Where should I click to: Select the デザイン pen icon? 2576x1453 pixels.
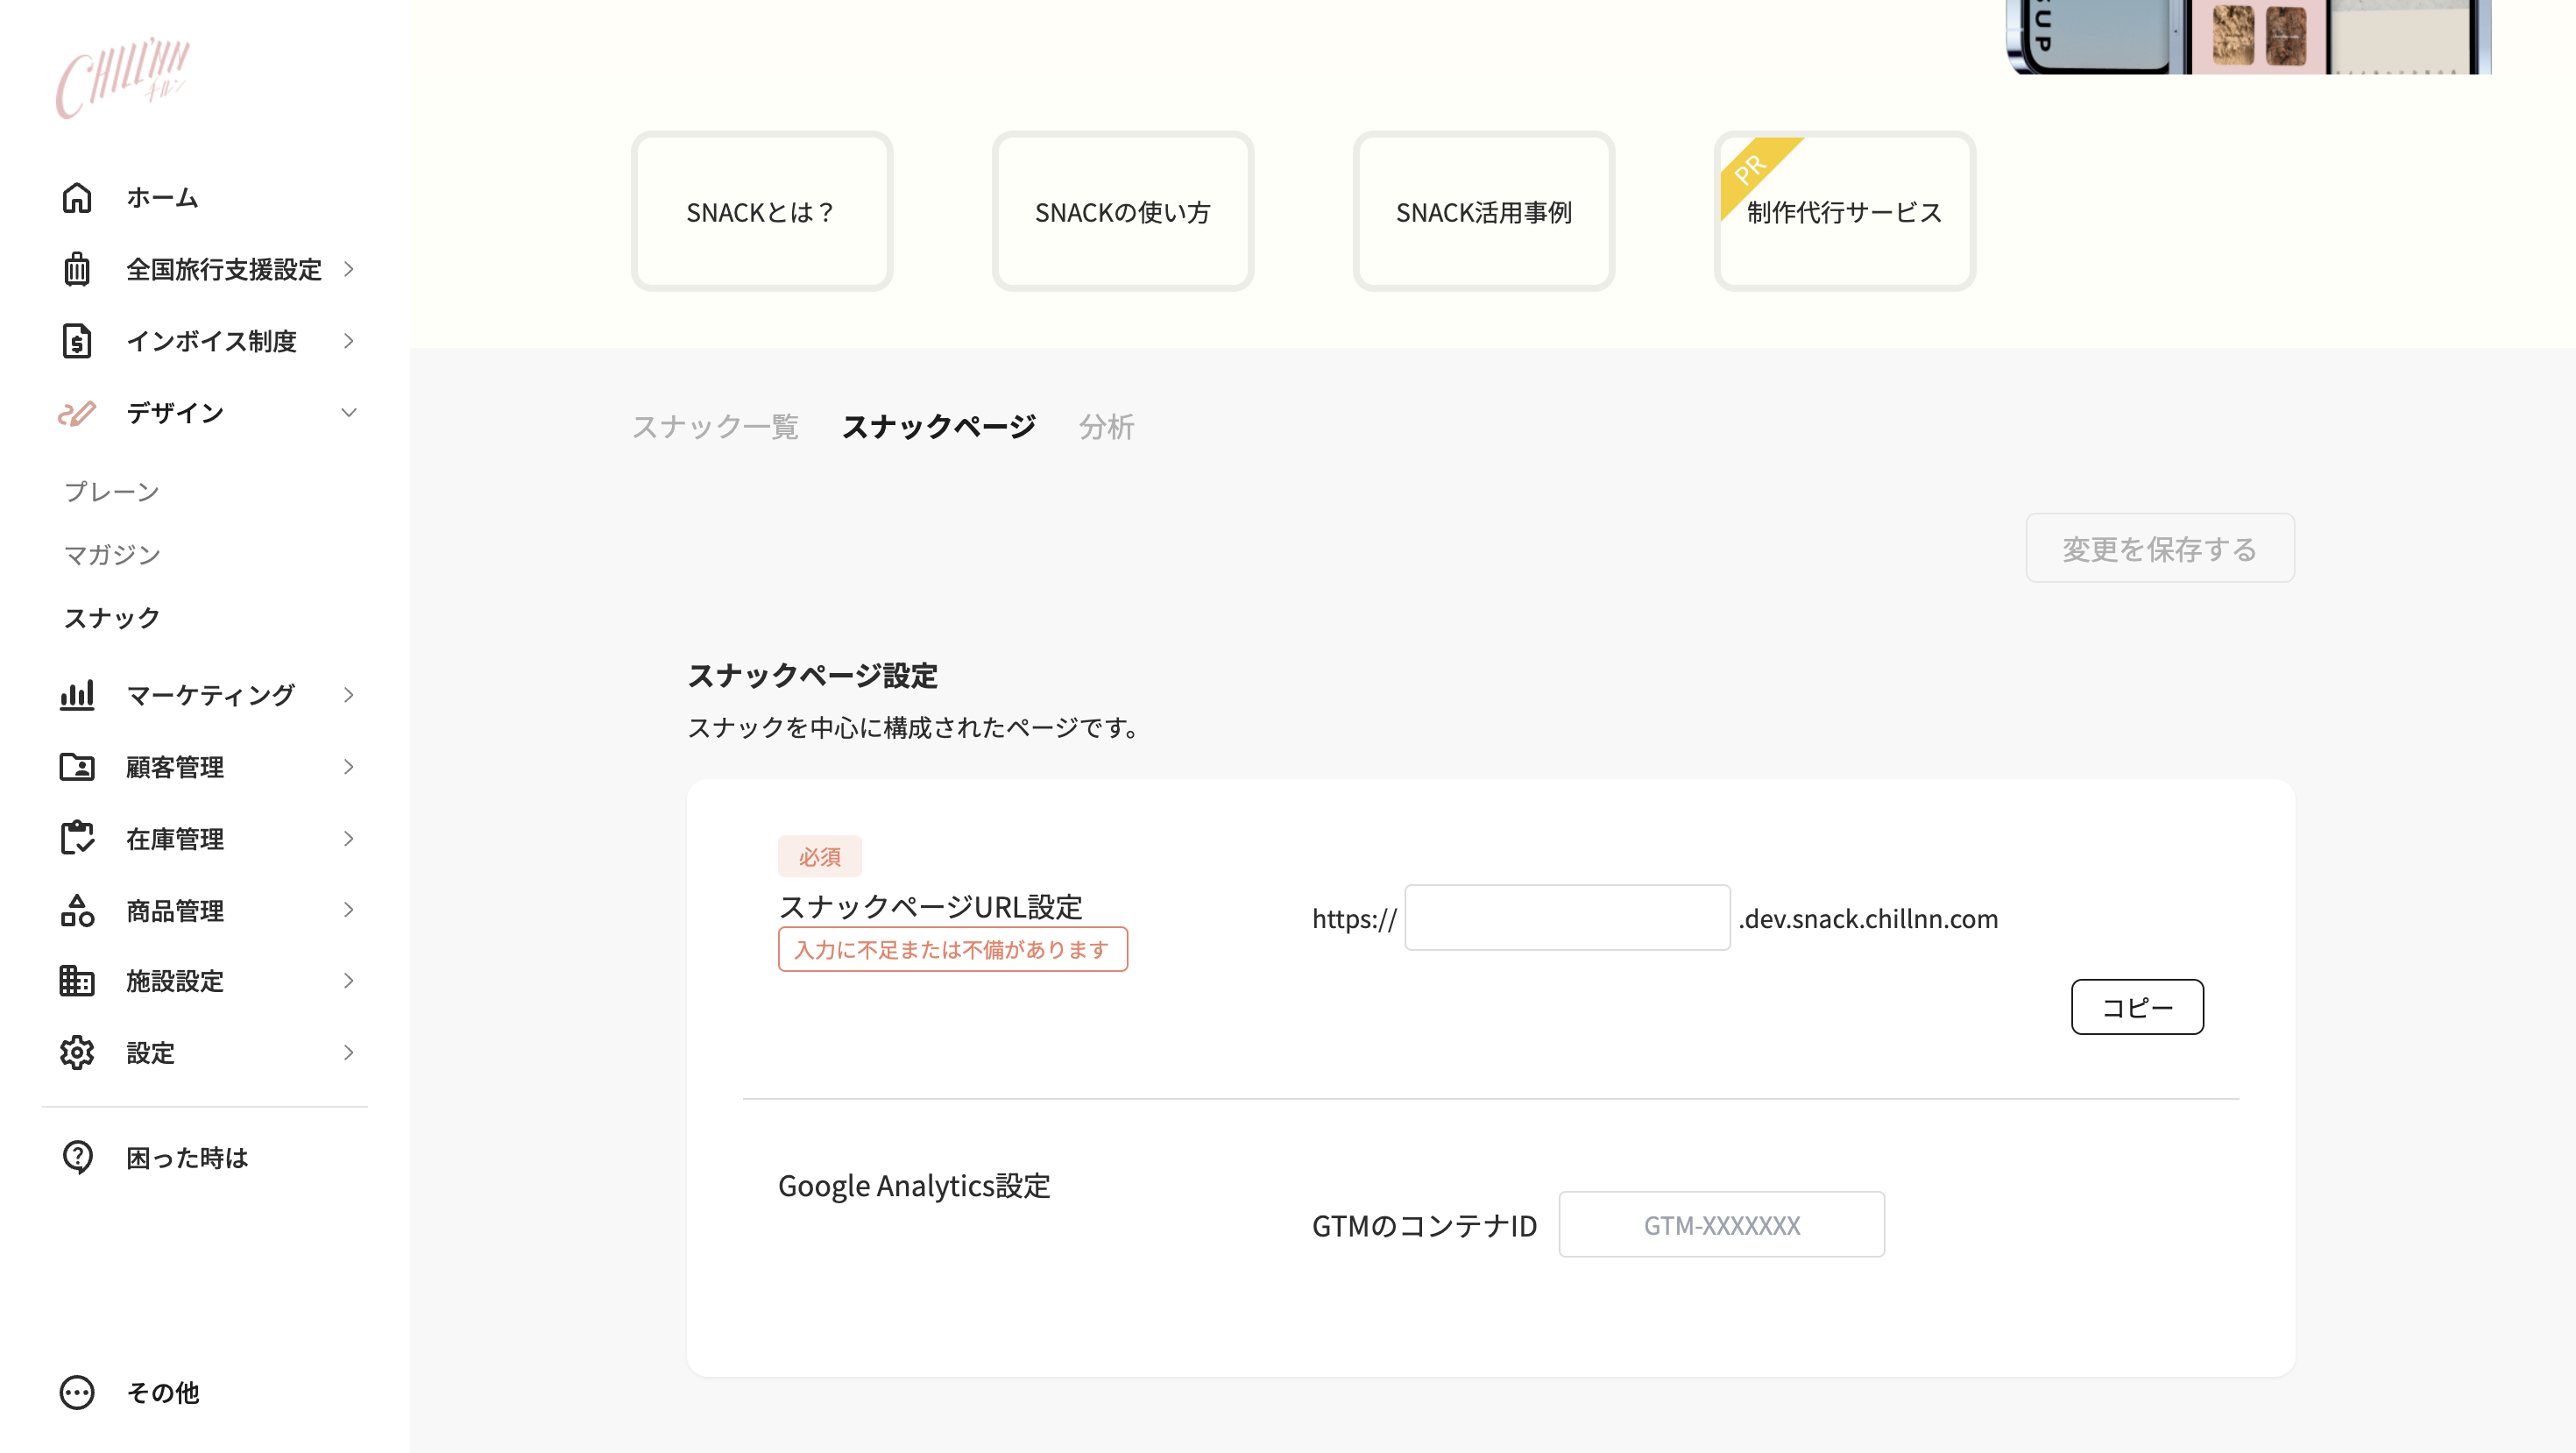(x=78, y=413)
